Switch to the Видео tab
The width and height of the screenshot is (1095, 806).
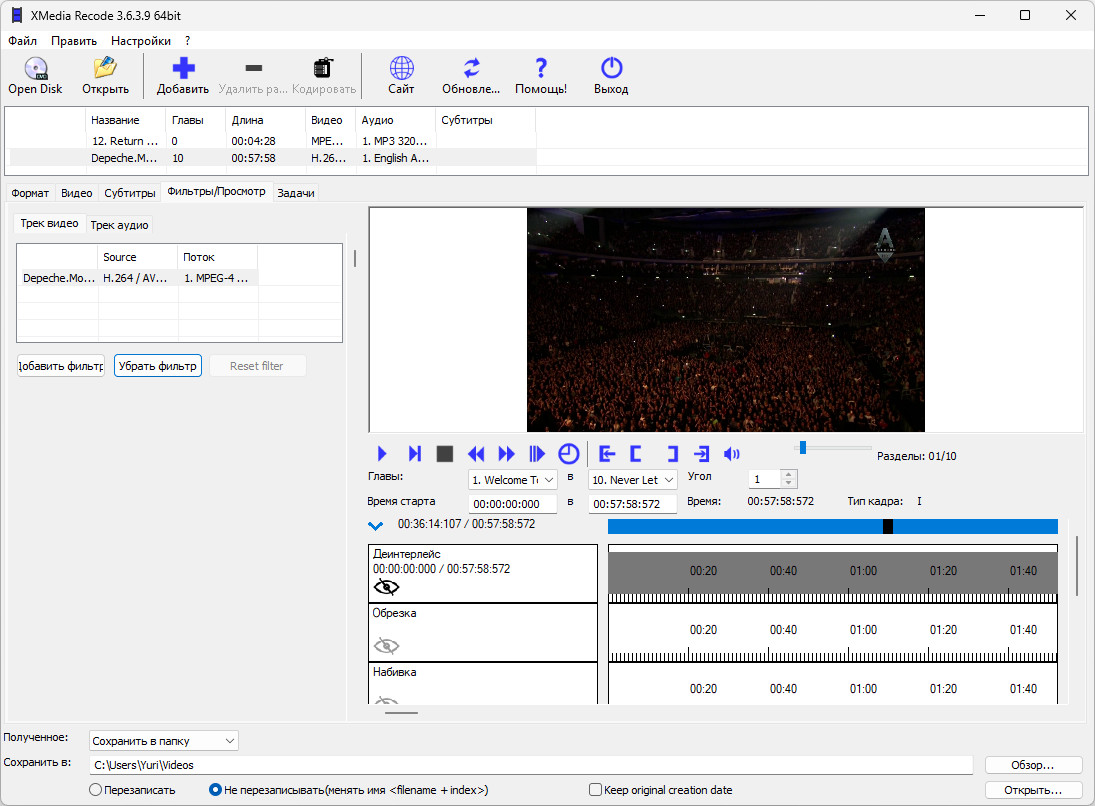coord(77,193)
